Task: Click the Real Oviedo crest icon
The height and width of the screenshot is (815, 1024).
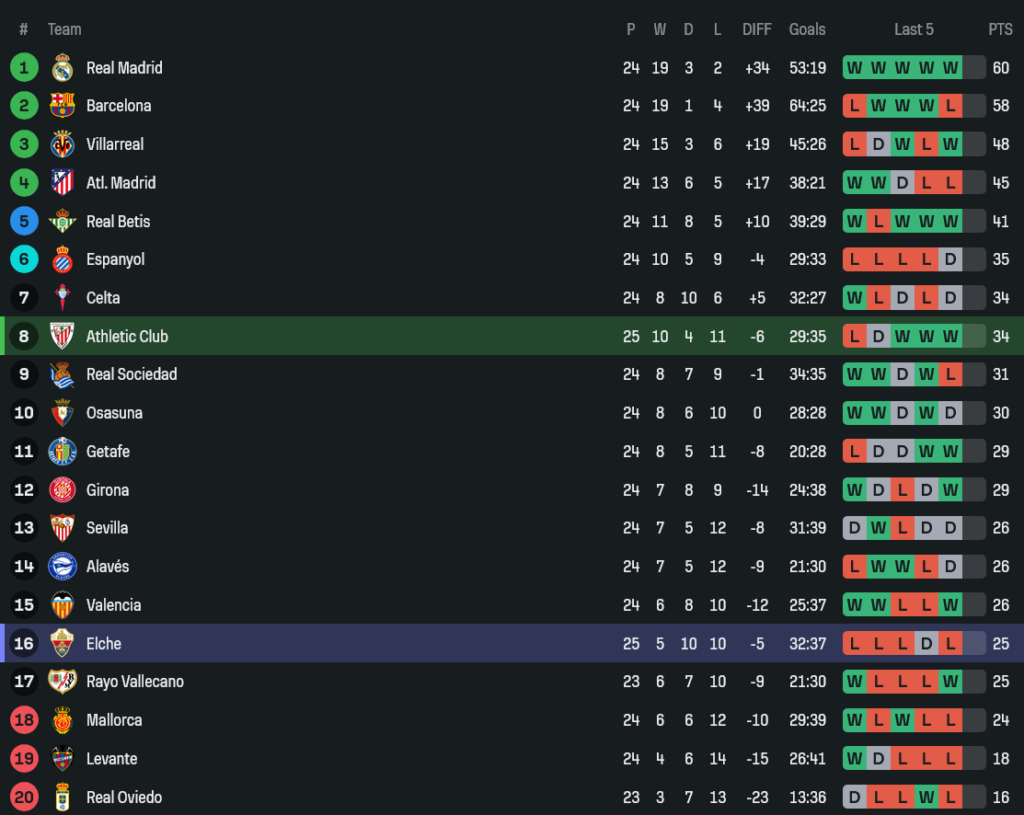Action: tap(62, 797)
